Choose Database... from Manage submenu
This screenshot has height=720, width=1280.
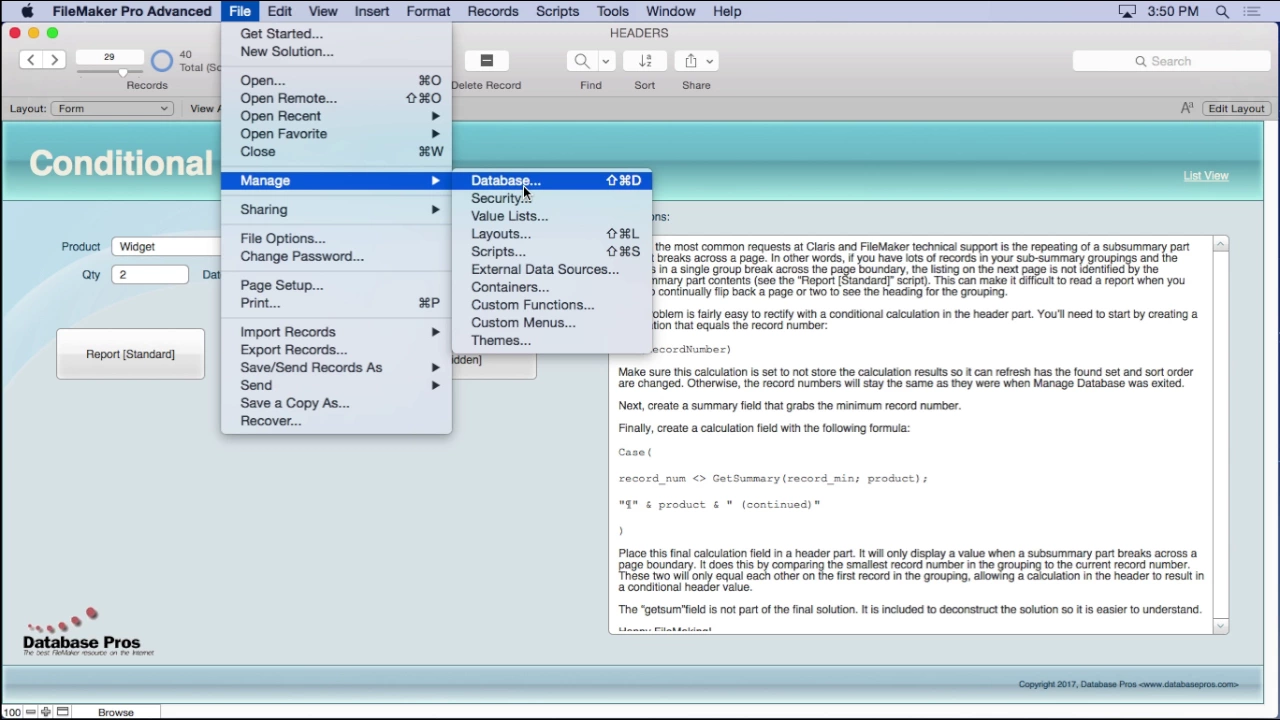click(x=552, y=181)
